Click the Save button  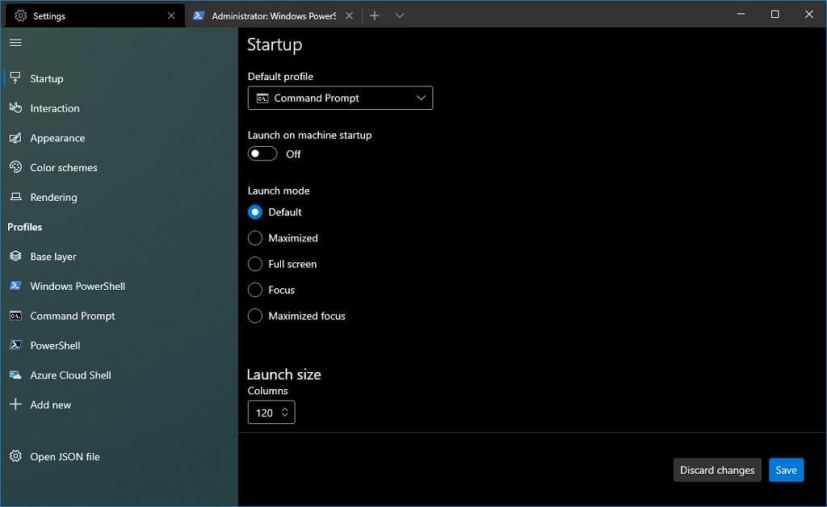click(x=786, y=470)
